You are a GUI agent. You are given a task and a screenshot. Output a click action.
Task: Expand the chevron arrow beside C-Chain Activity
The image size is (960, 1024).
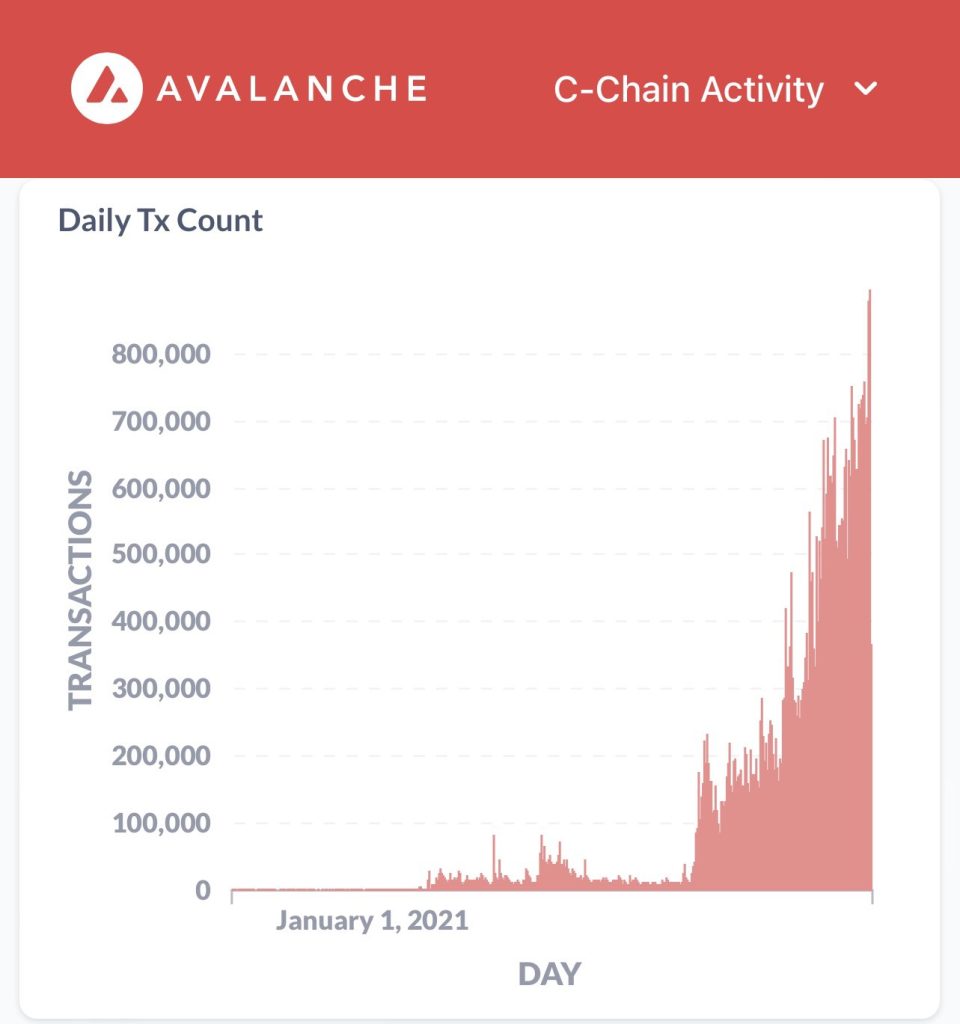pyautogui.click(x=865, y=88)
